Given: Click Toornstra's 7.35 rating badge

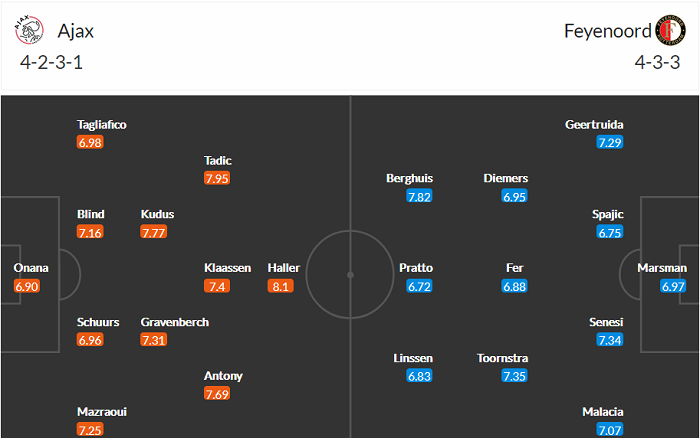Looking at the screenshot, I should tap(514, 375).
